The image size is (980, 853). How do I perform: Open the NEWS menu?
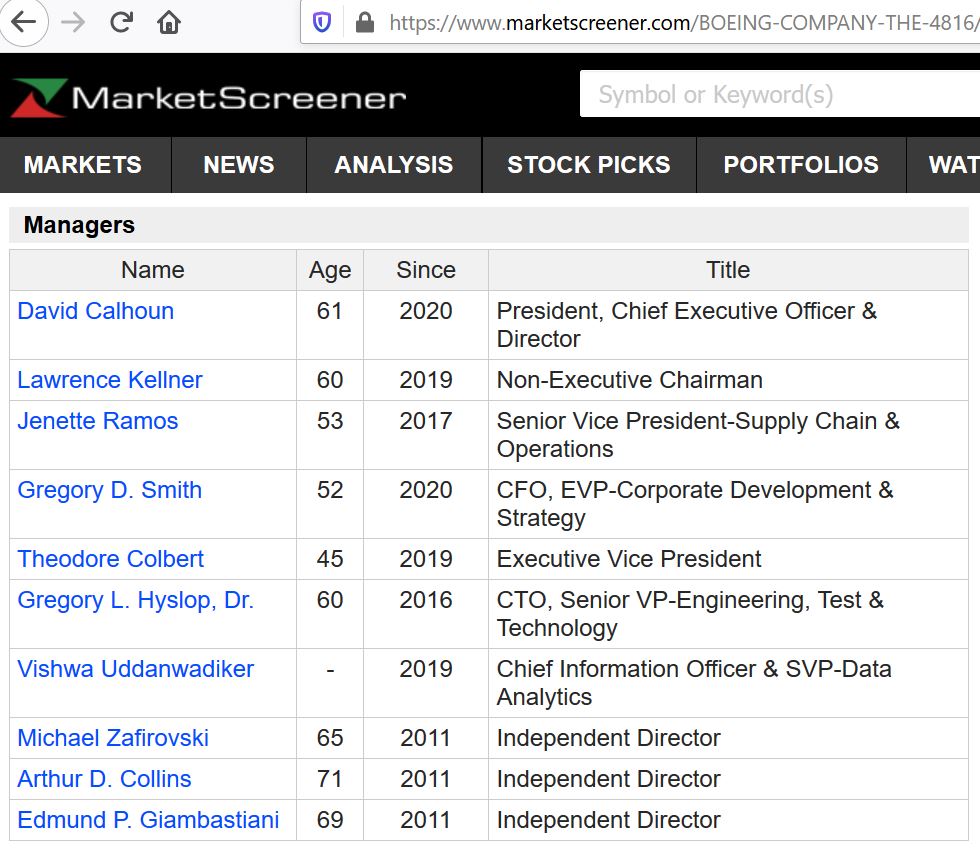click(x=239, y=165)
